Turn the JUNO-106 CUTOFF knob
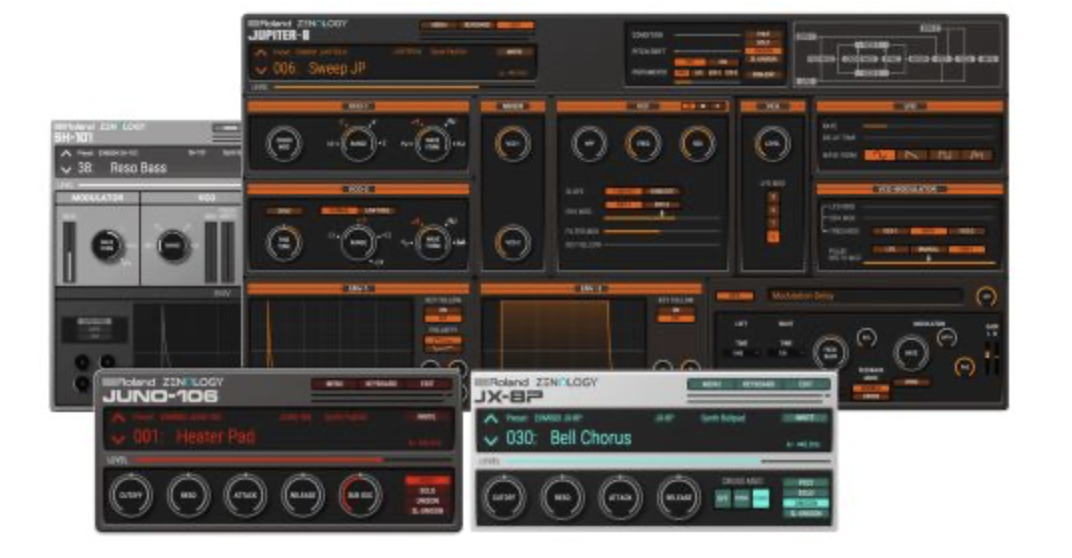The width and height of the screenshot is (1072, 558). (x=131, y=495)
